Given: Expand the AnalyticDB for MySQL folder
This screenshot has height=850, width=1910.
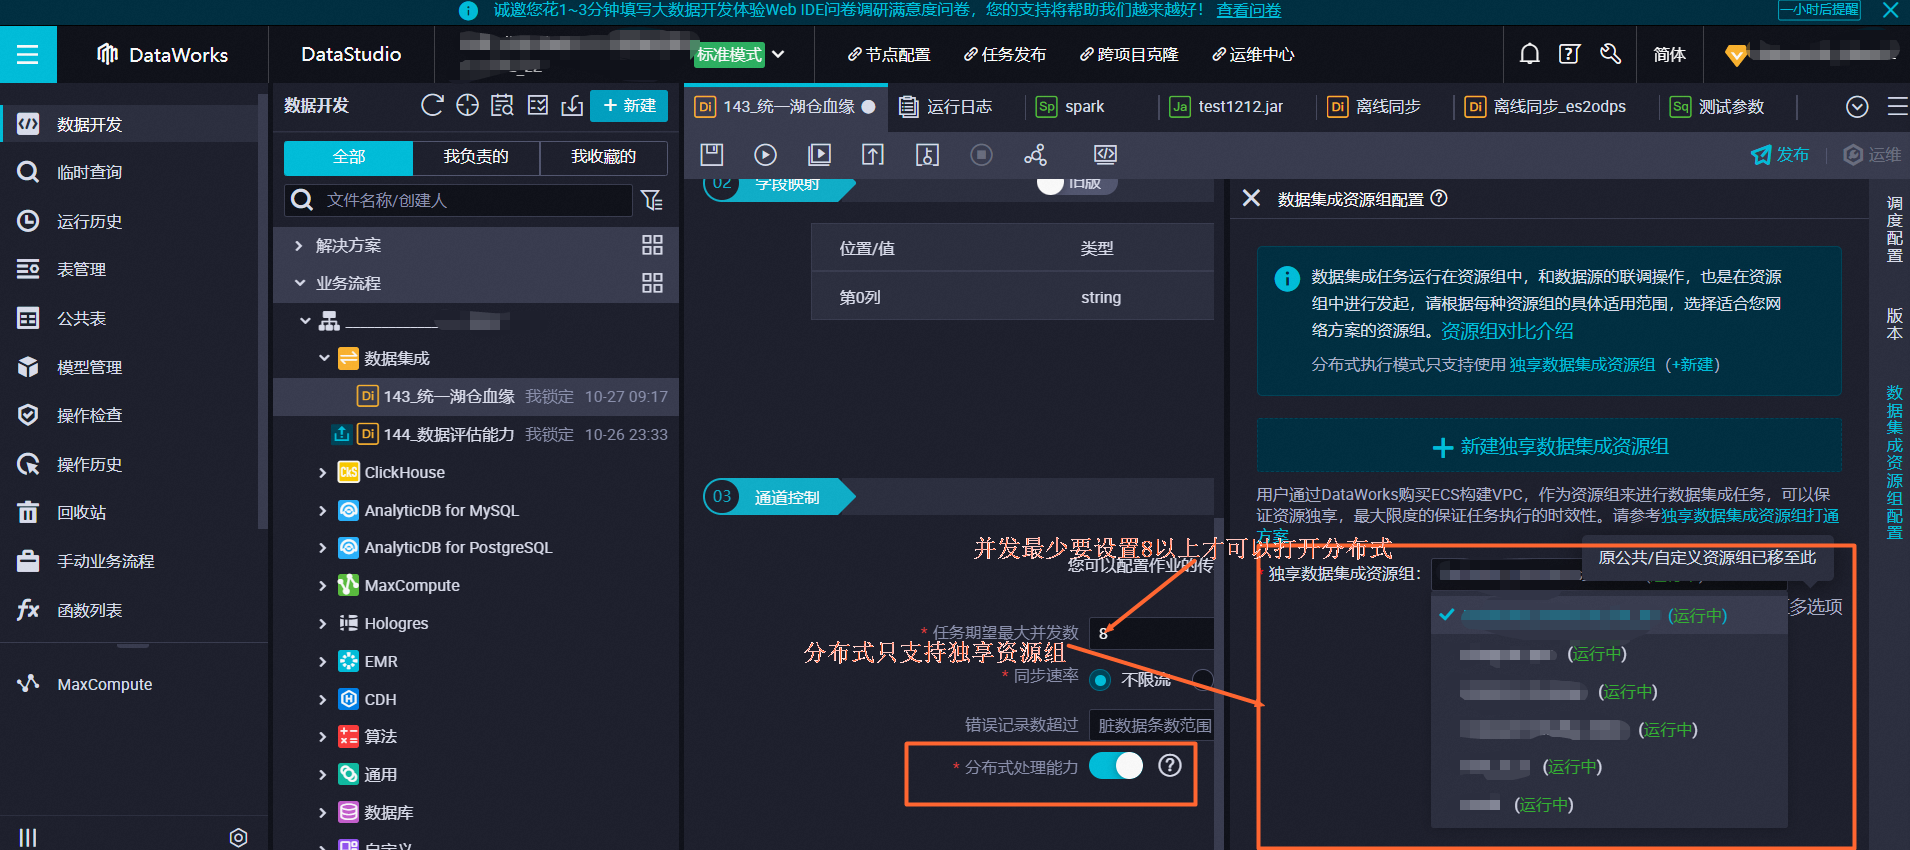Looking at the screenshot, I should click(322, 510).
